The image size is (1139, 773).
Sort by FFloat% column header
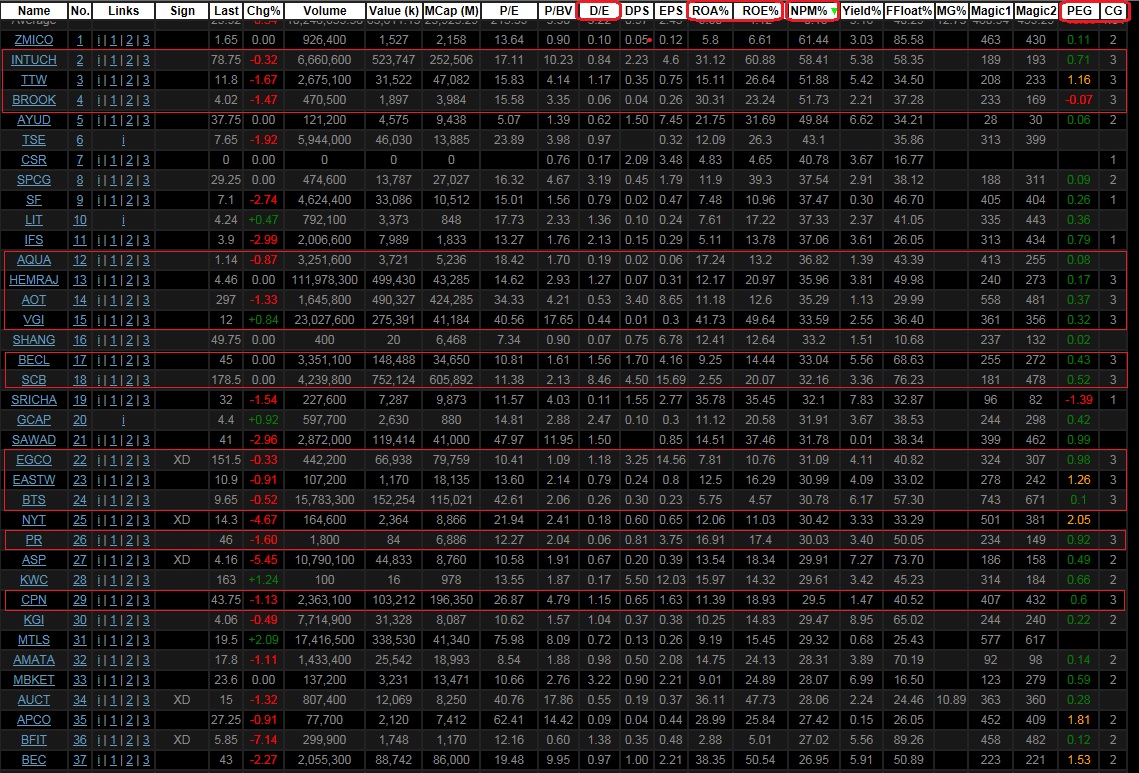tap(909, 11)
